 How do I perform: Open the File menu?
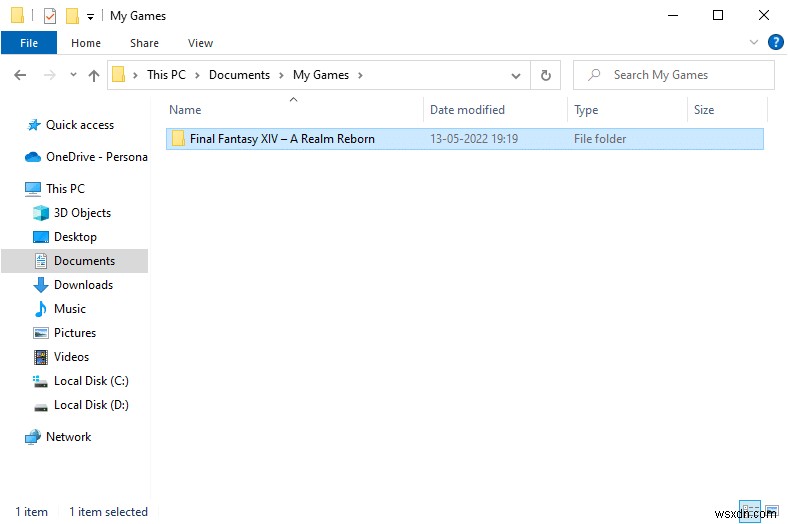coord(29,43)
